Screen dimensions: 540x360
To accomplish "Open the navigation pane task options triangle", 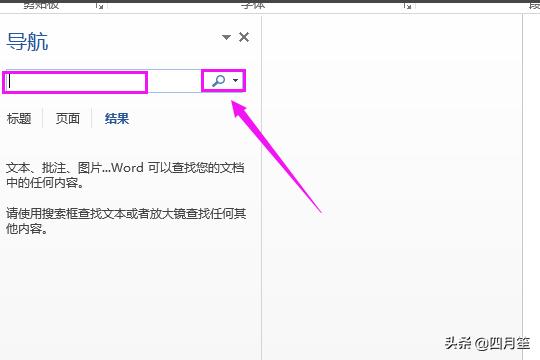I will [x=226, y=37].
